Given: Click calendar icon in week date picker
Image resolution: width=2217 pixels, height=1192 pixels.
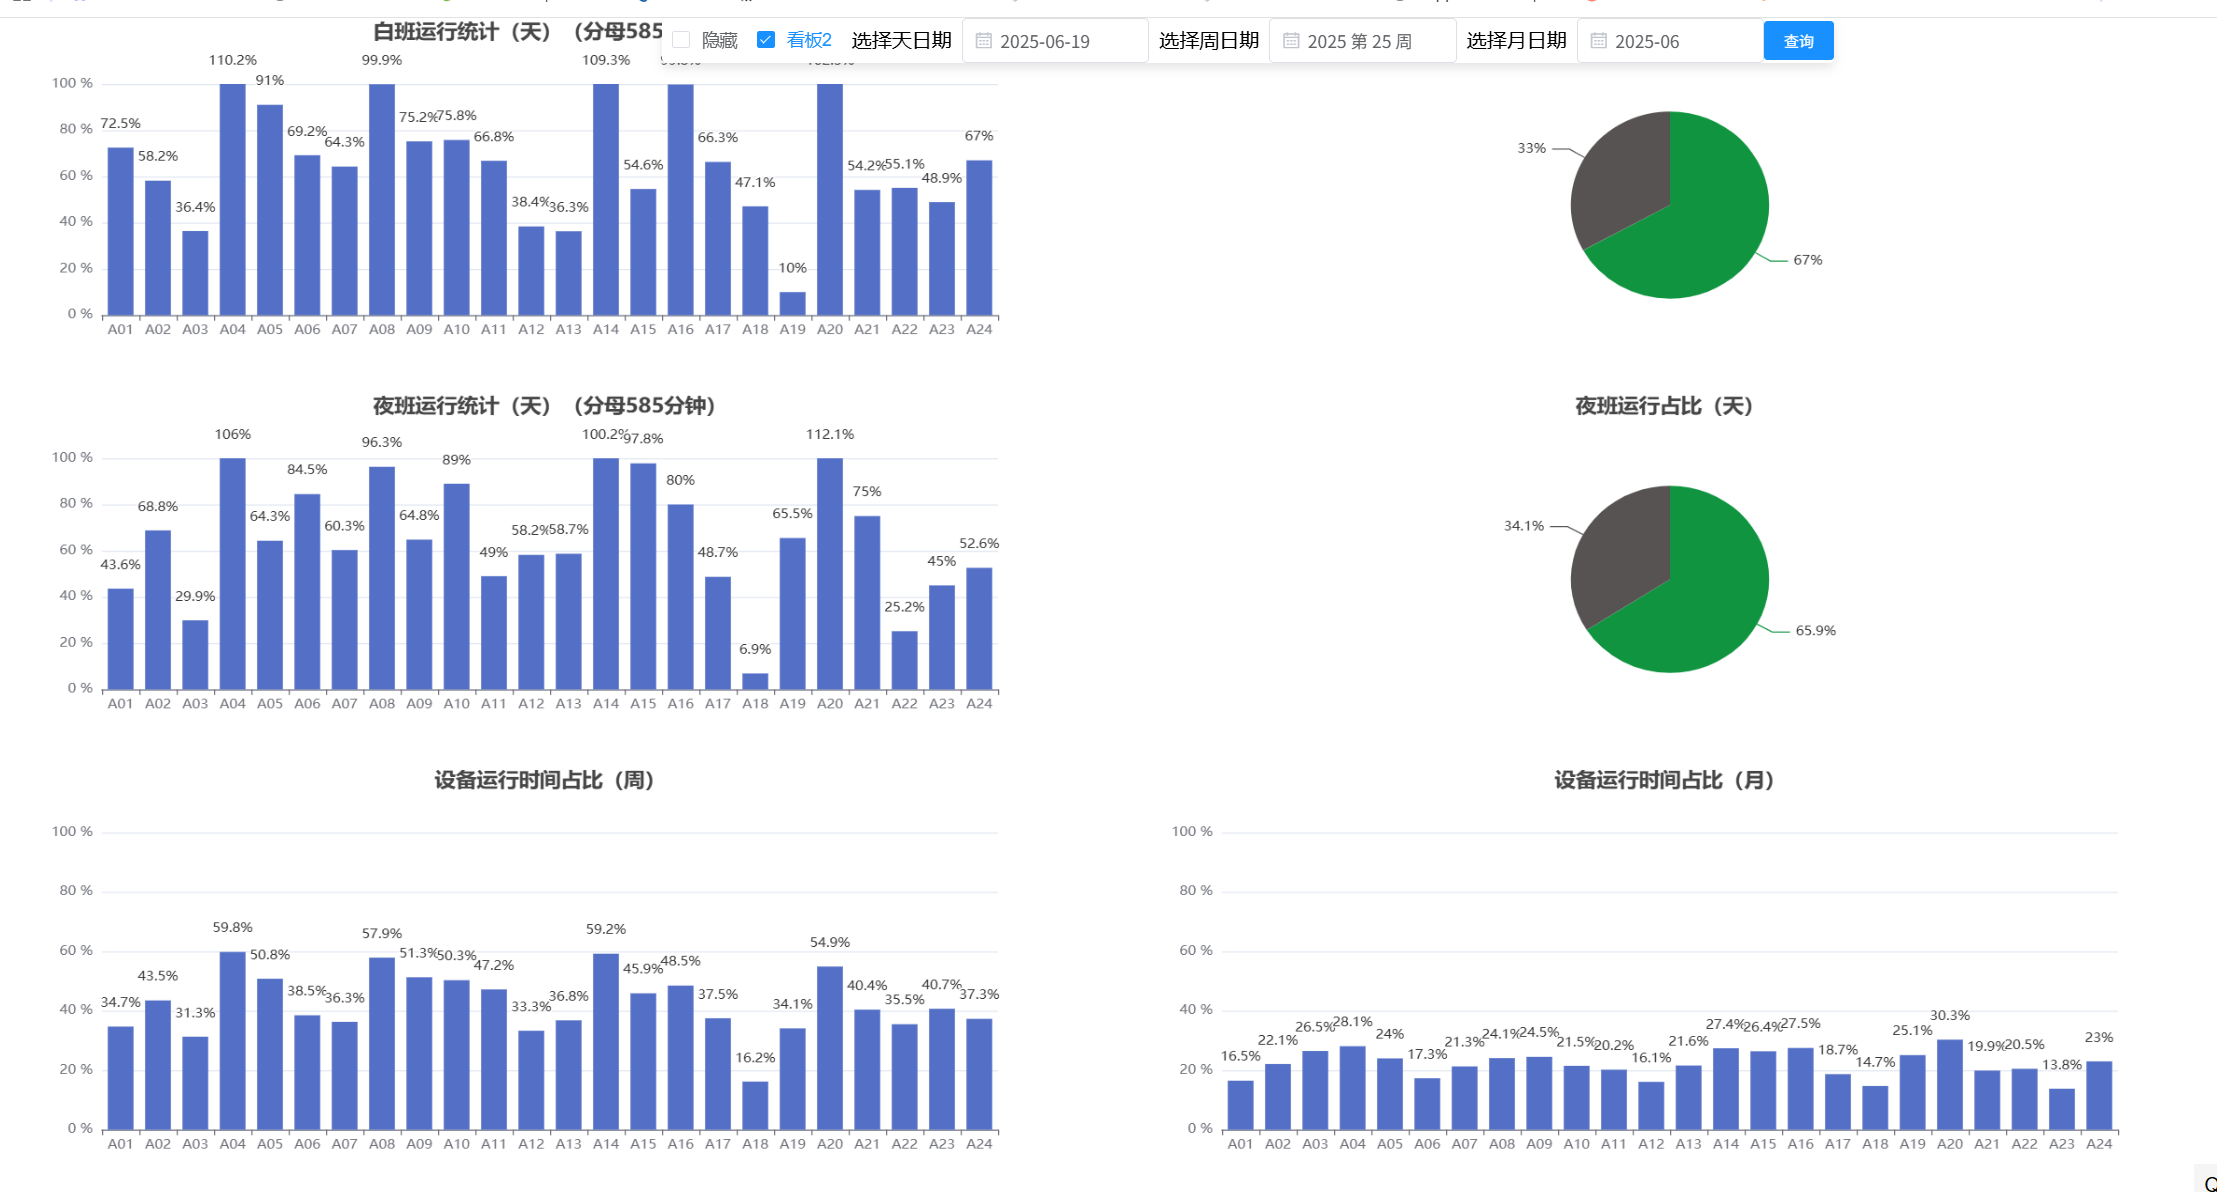Looking at the screenshot, I should 1291,41.
